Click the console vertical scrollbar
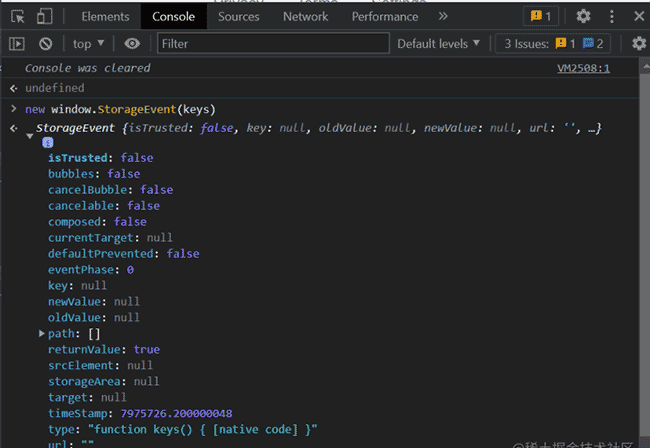The image size is (650, 448). [x=645, y=253]
